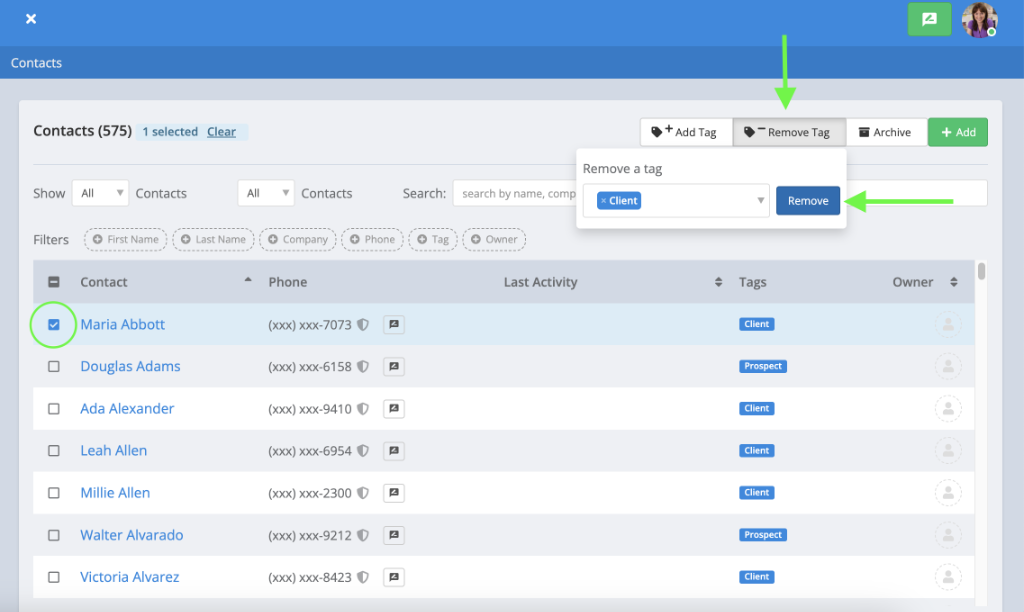The image size is (1024, 612).
Task: Open the user profile avatar
Action: tap(980, 19)
